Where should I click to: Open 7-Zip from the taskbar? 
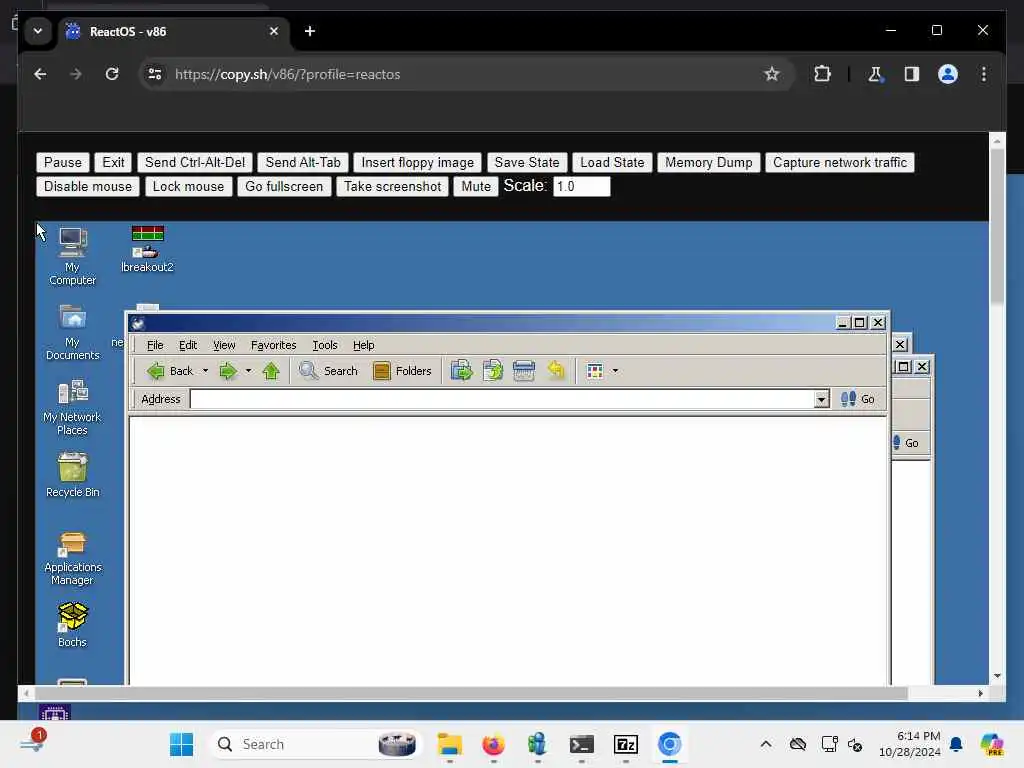click(626, 744)
